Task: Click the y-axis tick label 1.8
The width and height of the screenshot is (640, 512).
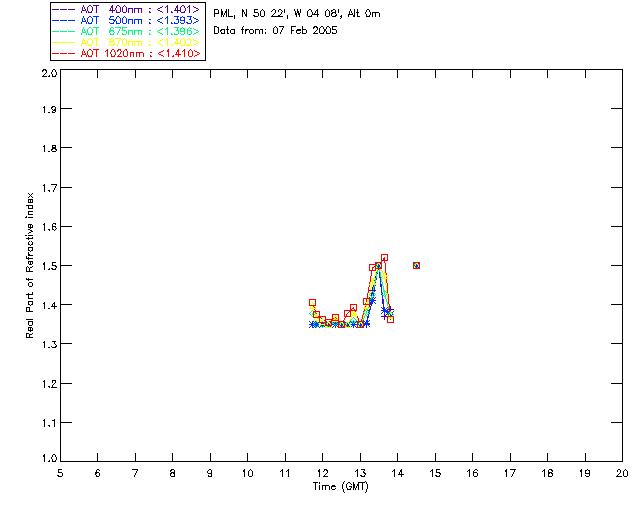Action: (x=49, y=148)
